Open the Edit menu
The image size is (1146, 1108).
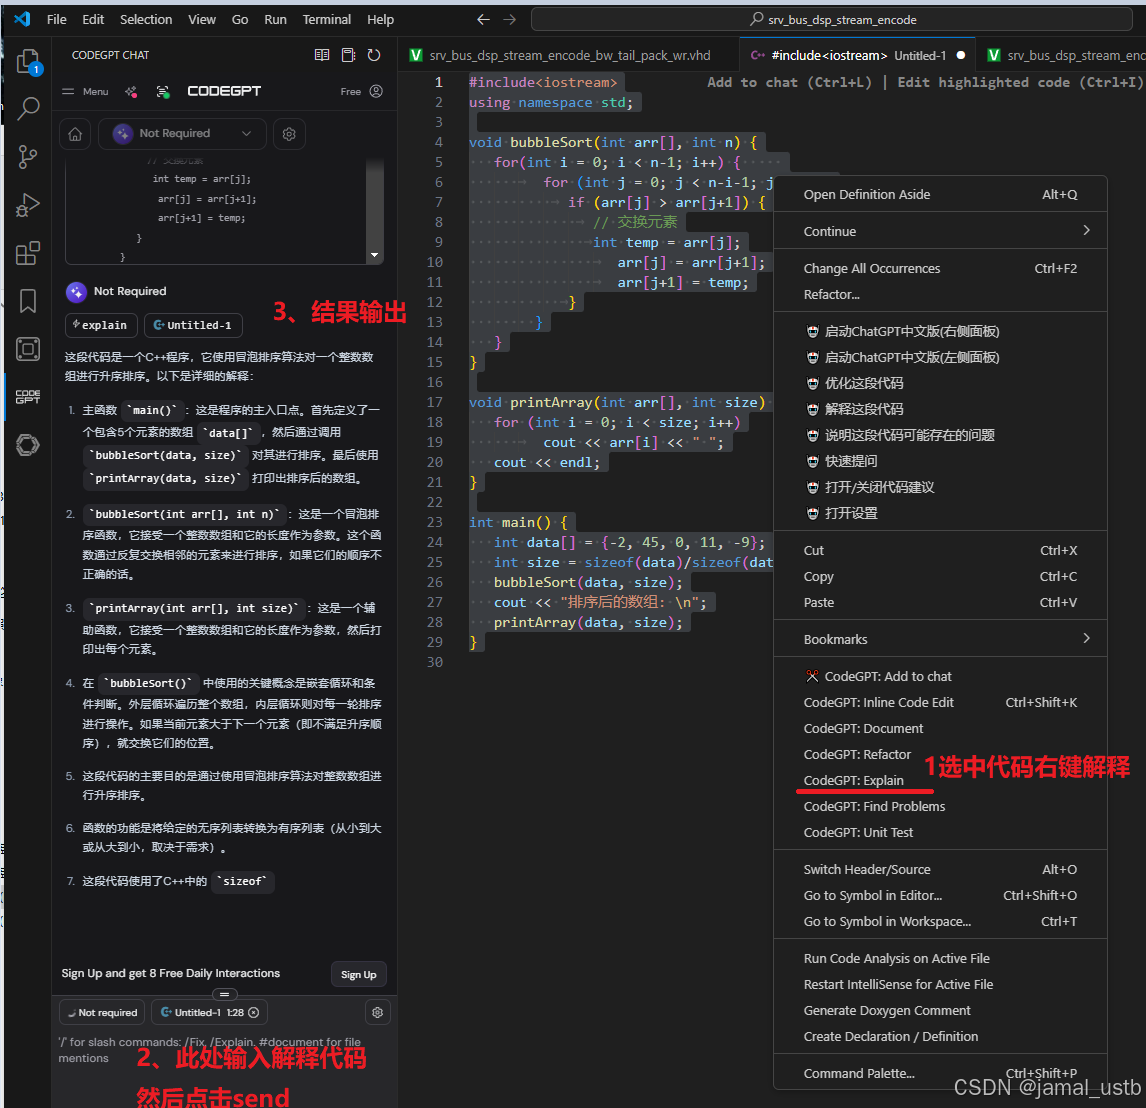point(93,20)
